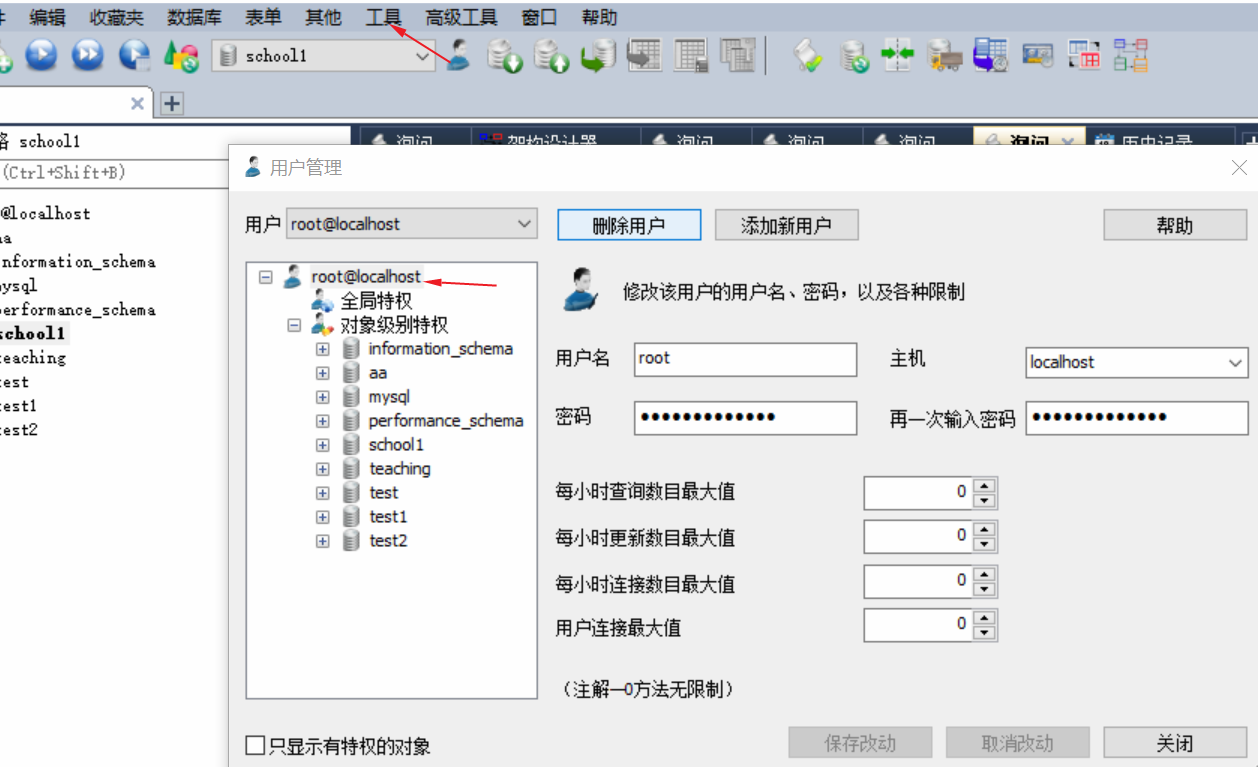Select the database import icon with green up arrow
The image size is (1258, 767).
click(x=553, y=56)
